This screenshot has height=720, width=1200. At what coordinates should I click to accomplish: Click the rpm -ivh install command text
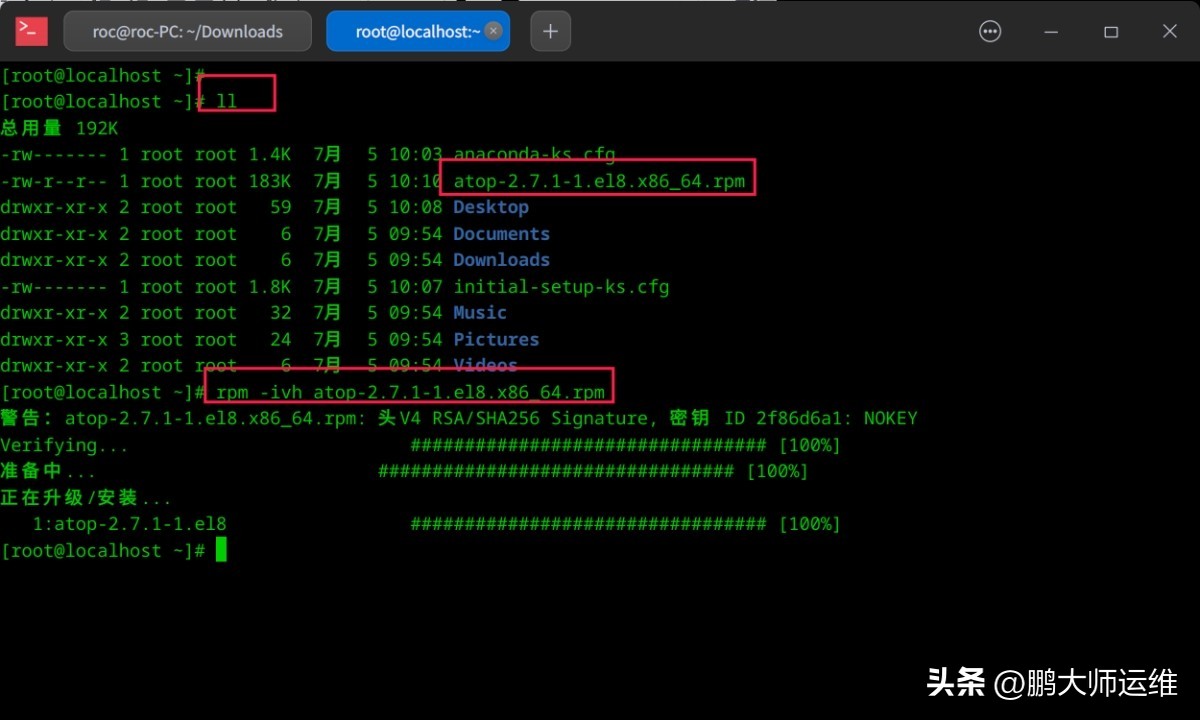coord(408,391)
